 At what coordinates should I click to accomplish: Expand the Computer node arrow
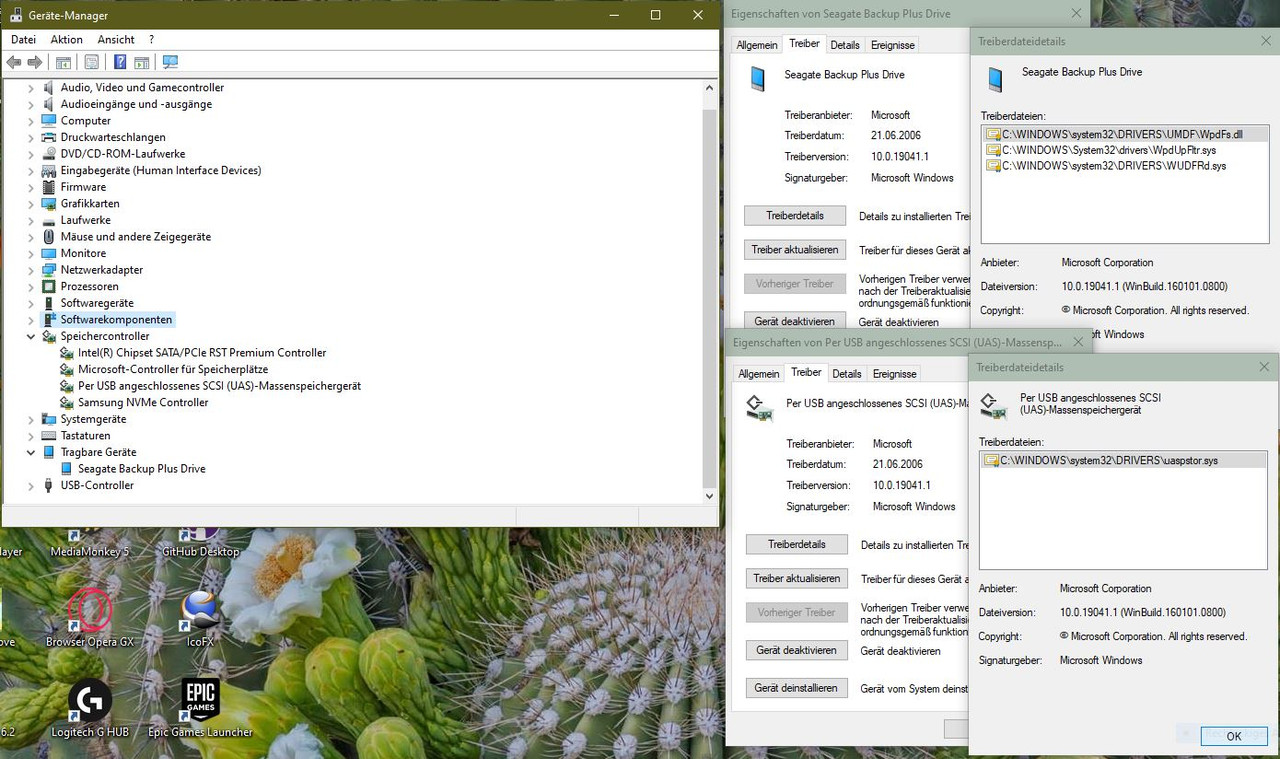pyautogui.click(x=30, y=120)
